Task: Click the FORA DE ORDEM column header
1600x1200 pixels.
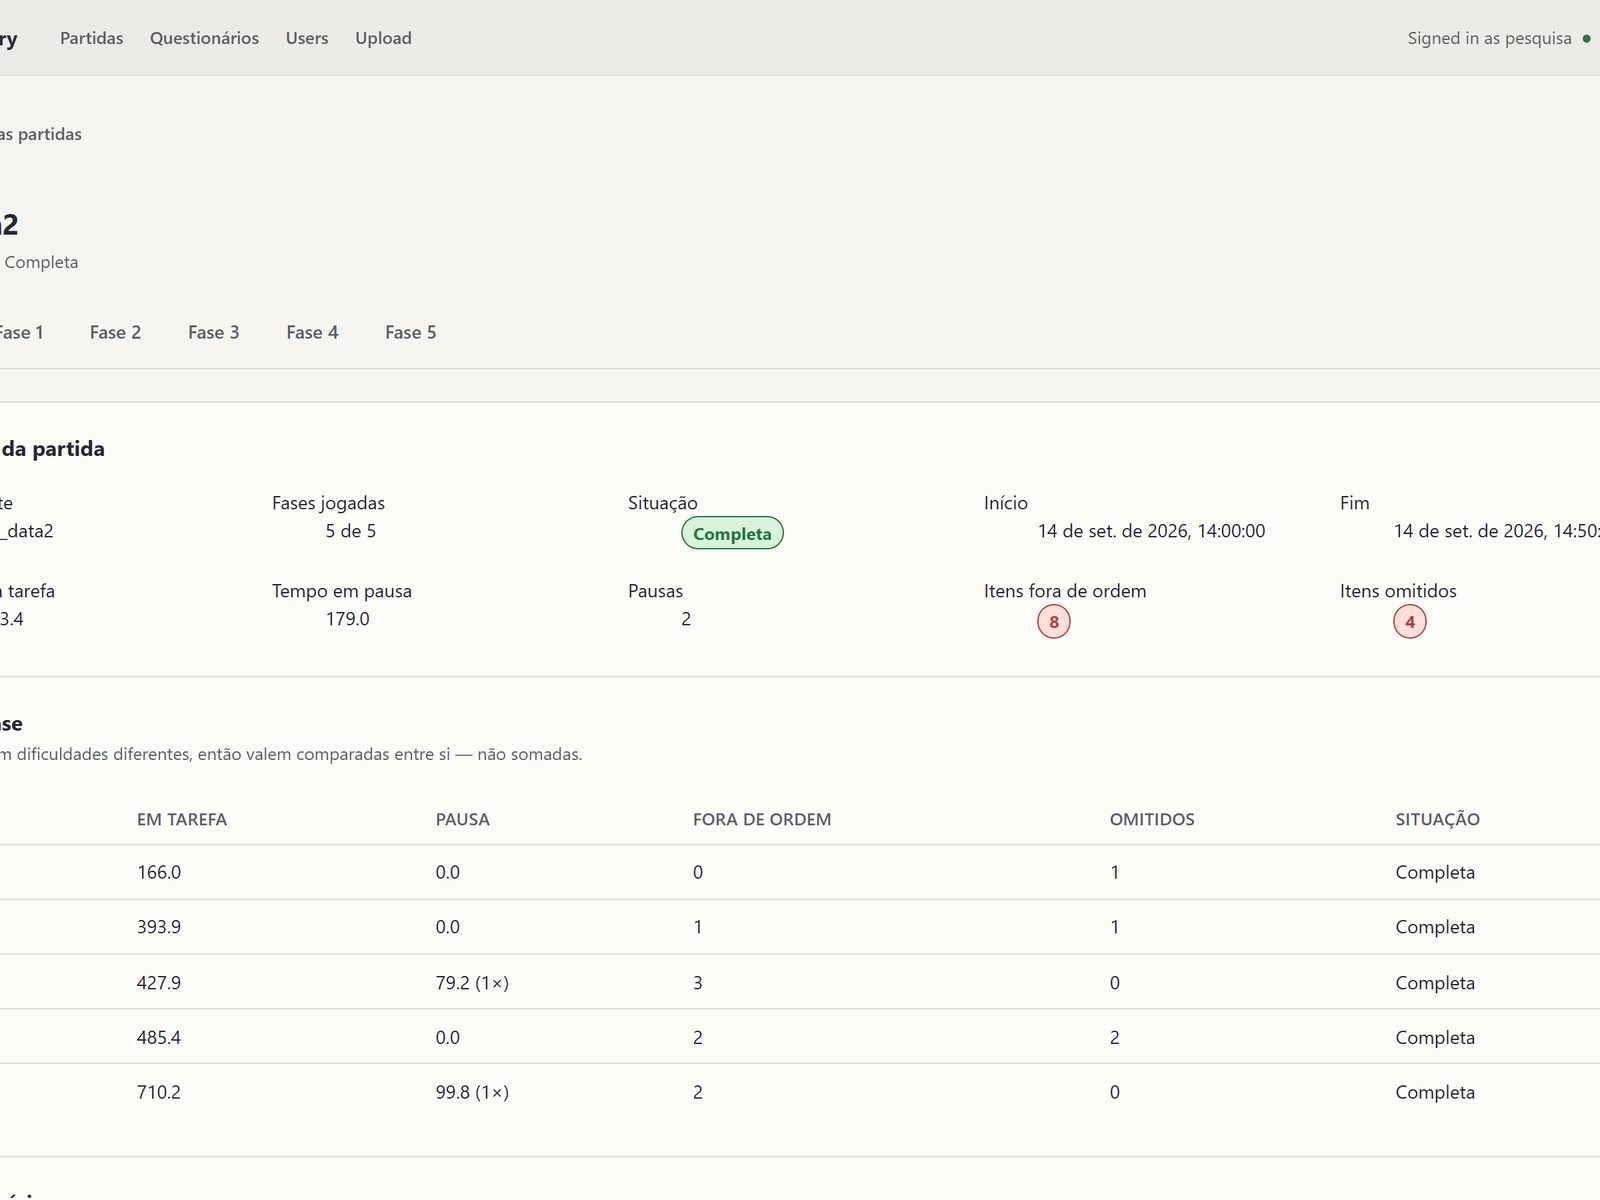Action: [x=762, y=819]
